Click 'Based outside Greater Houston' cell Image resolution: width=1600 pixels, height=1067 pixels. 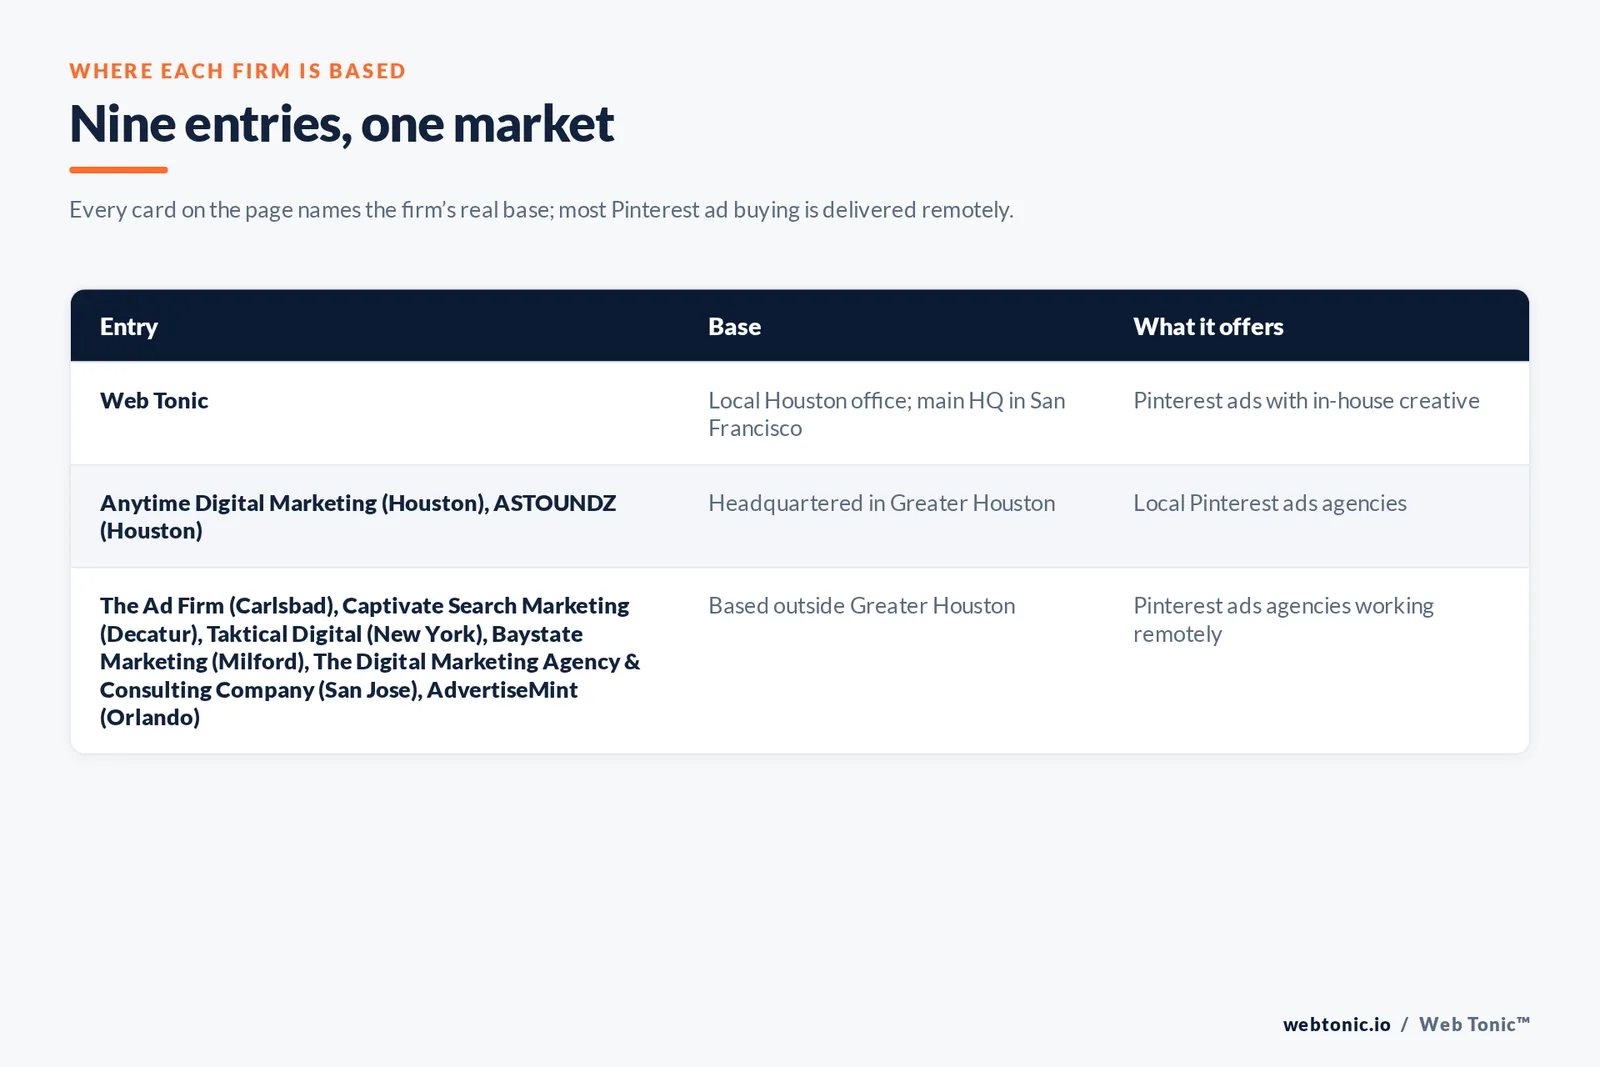(862, 606)
